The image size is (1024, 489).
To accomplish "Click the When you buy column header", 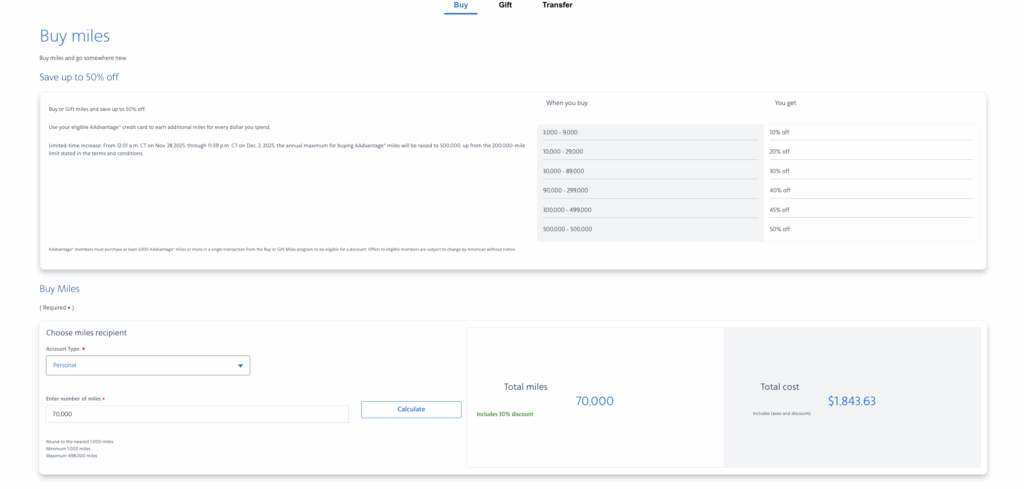I will pyautogui.click(x=566, y=103).
